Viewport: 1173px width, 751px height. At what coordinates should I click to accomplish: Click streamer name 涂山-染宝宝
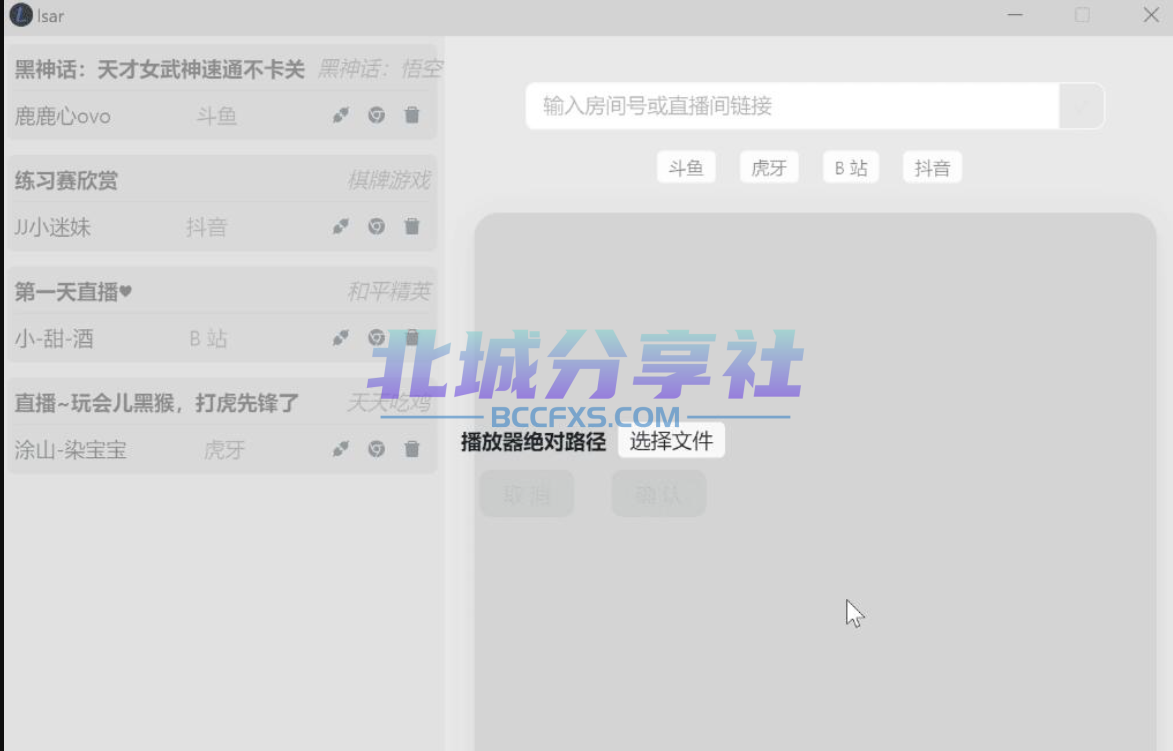70,450
